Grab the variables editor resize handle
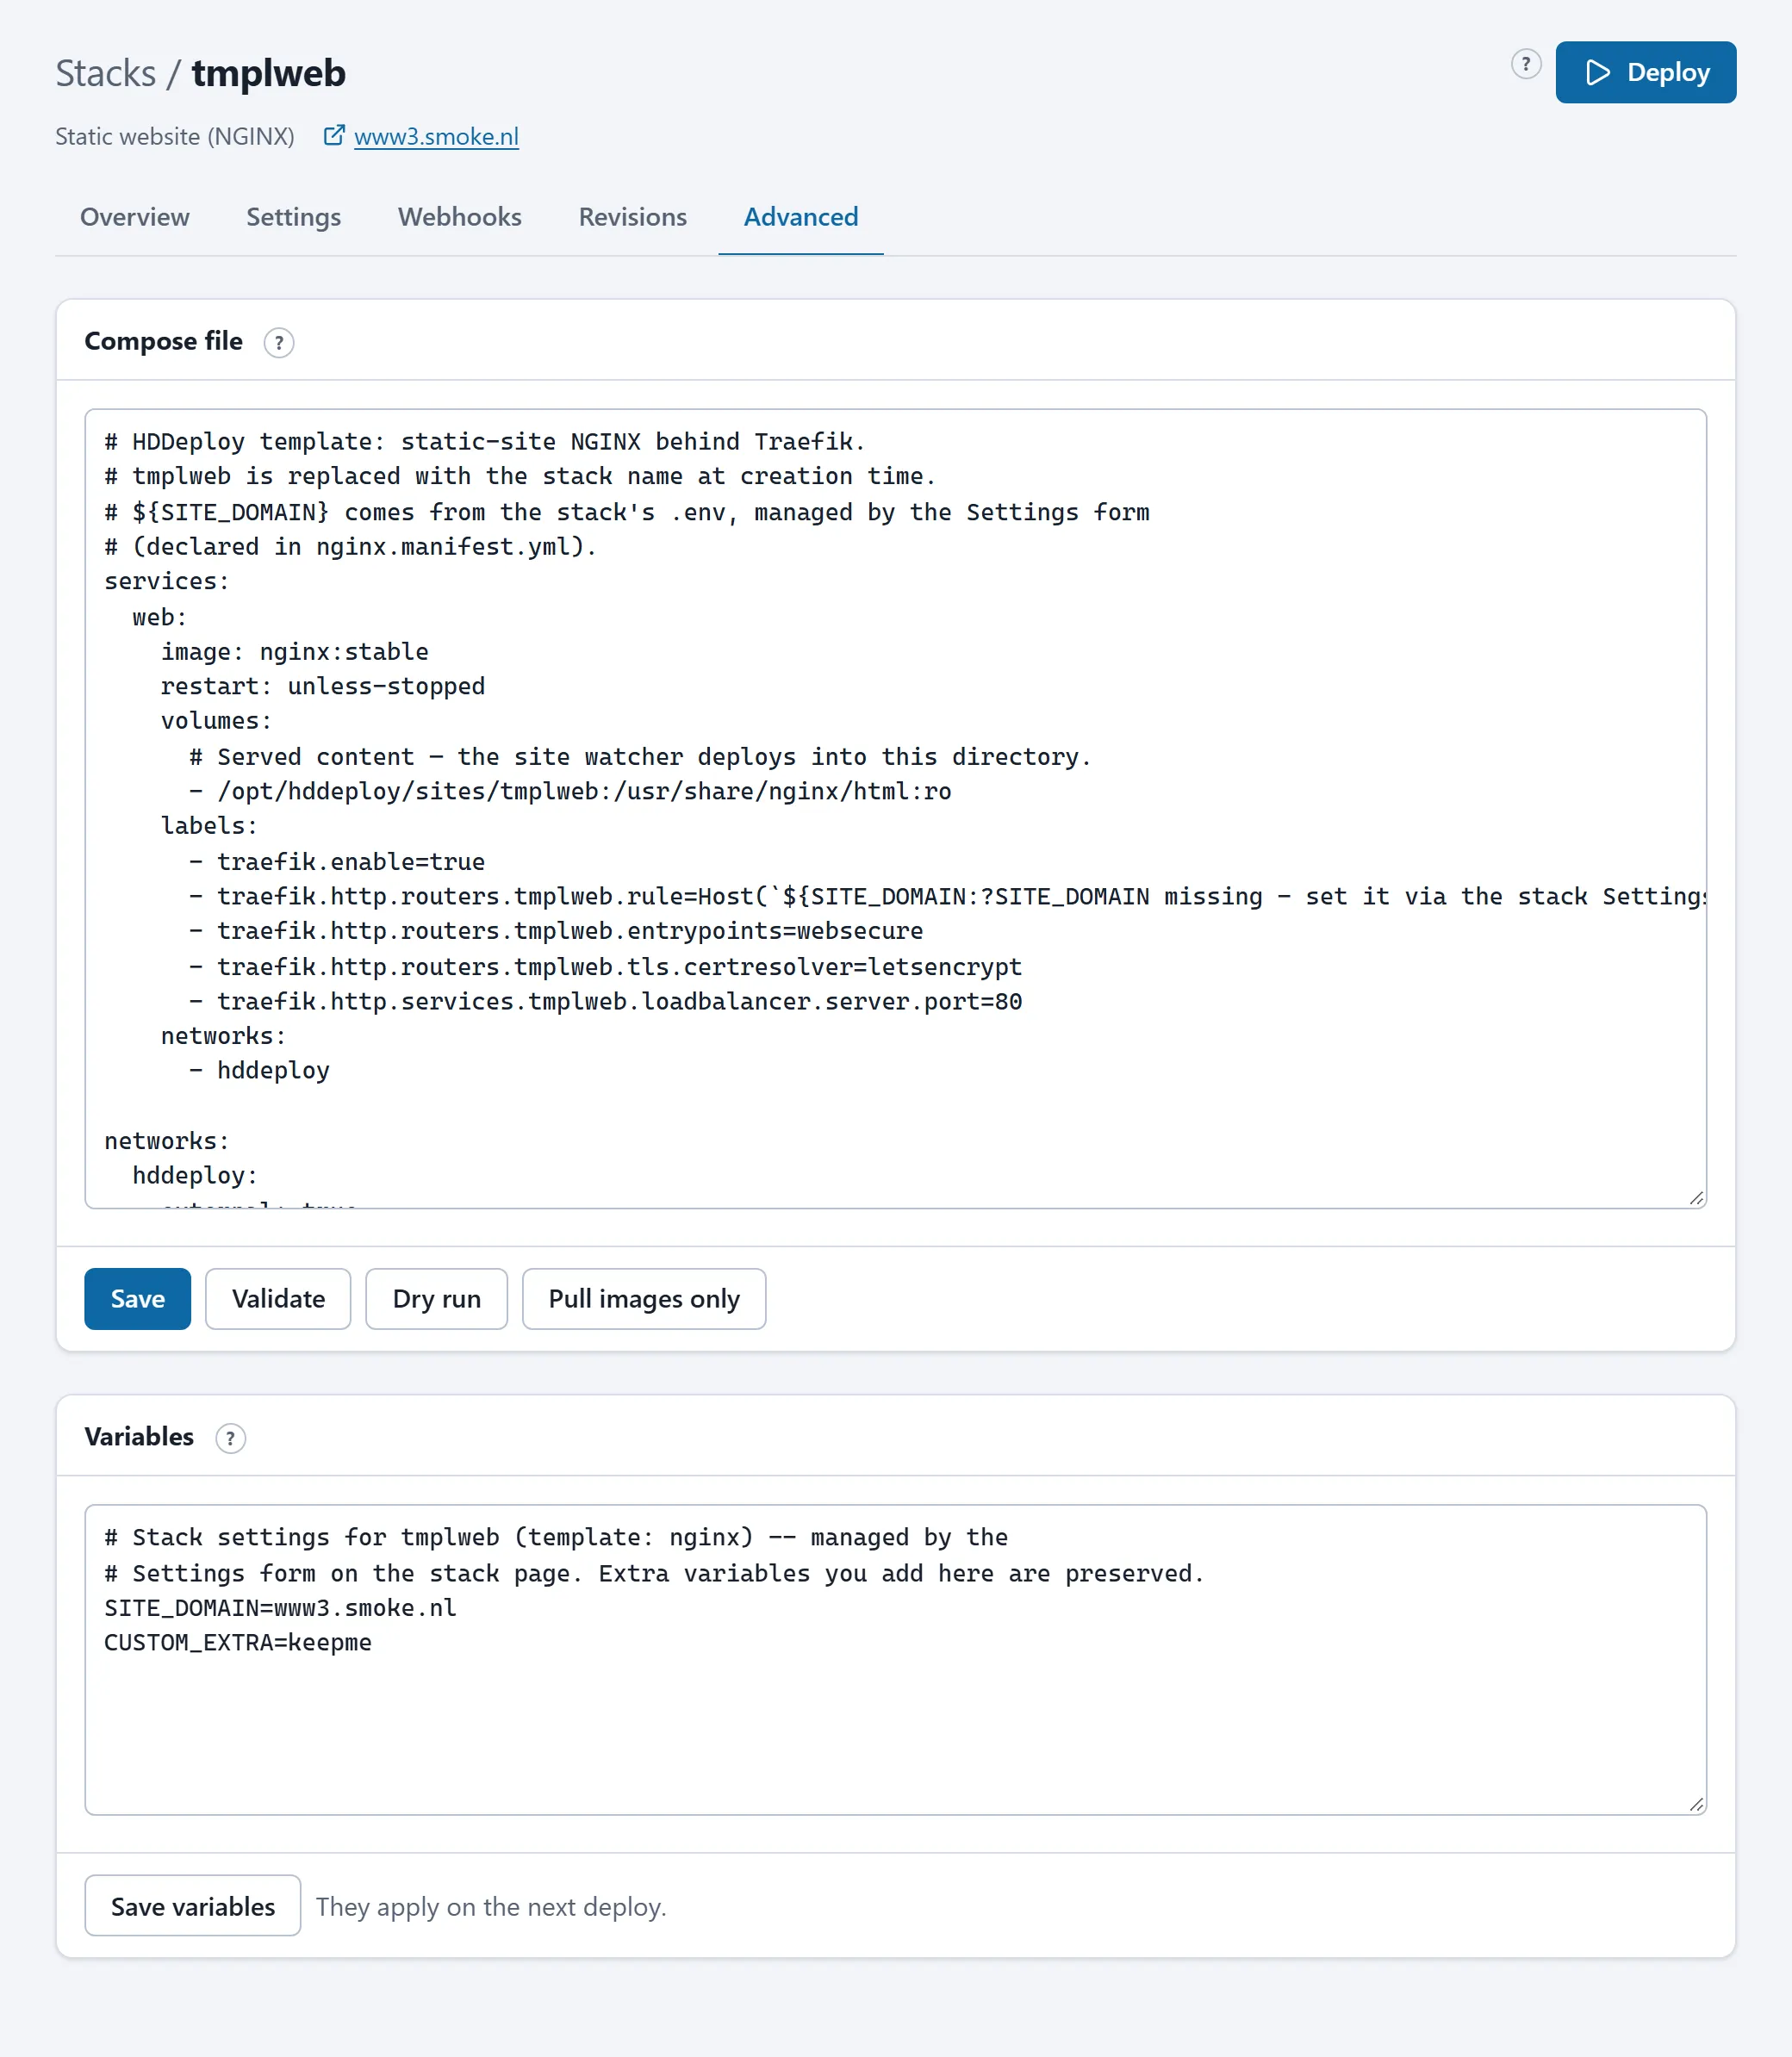The height and width of the screenshot is (2057, 1792). 1696,1804
